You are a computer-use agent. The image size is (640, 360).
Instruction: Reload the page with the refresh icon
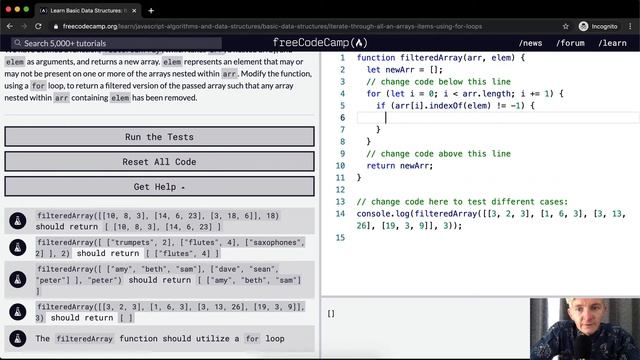[x=38, y=26]
